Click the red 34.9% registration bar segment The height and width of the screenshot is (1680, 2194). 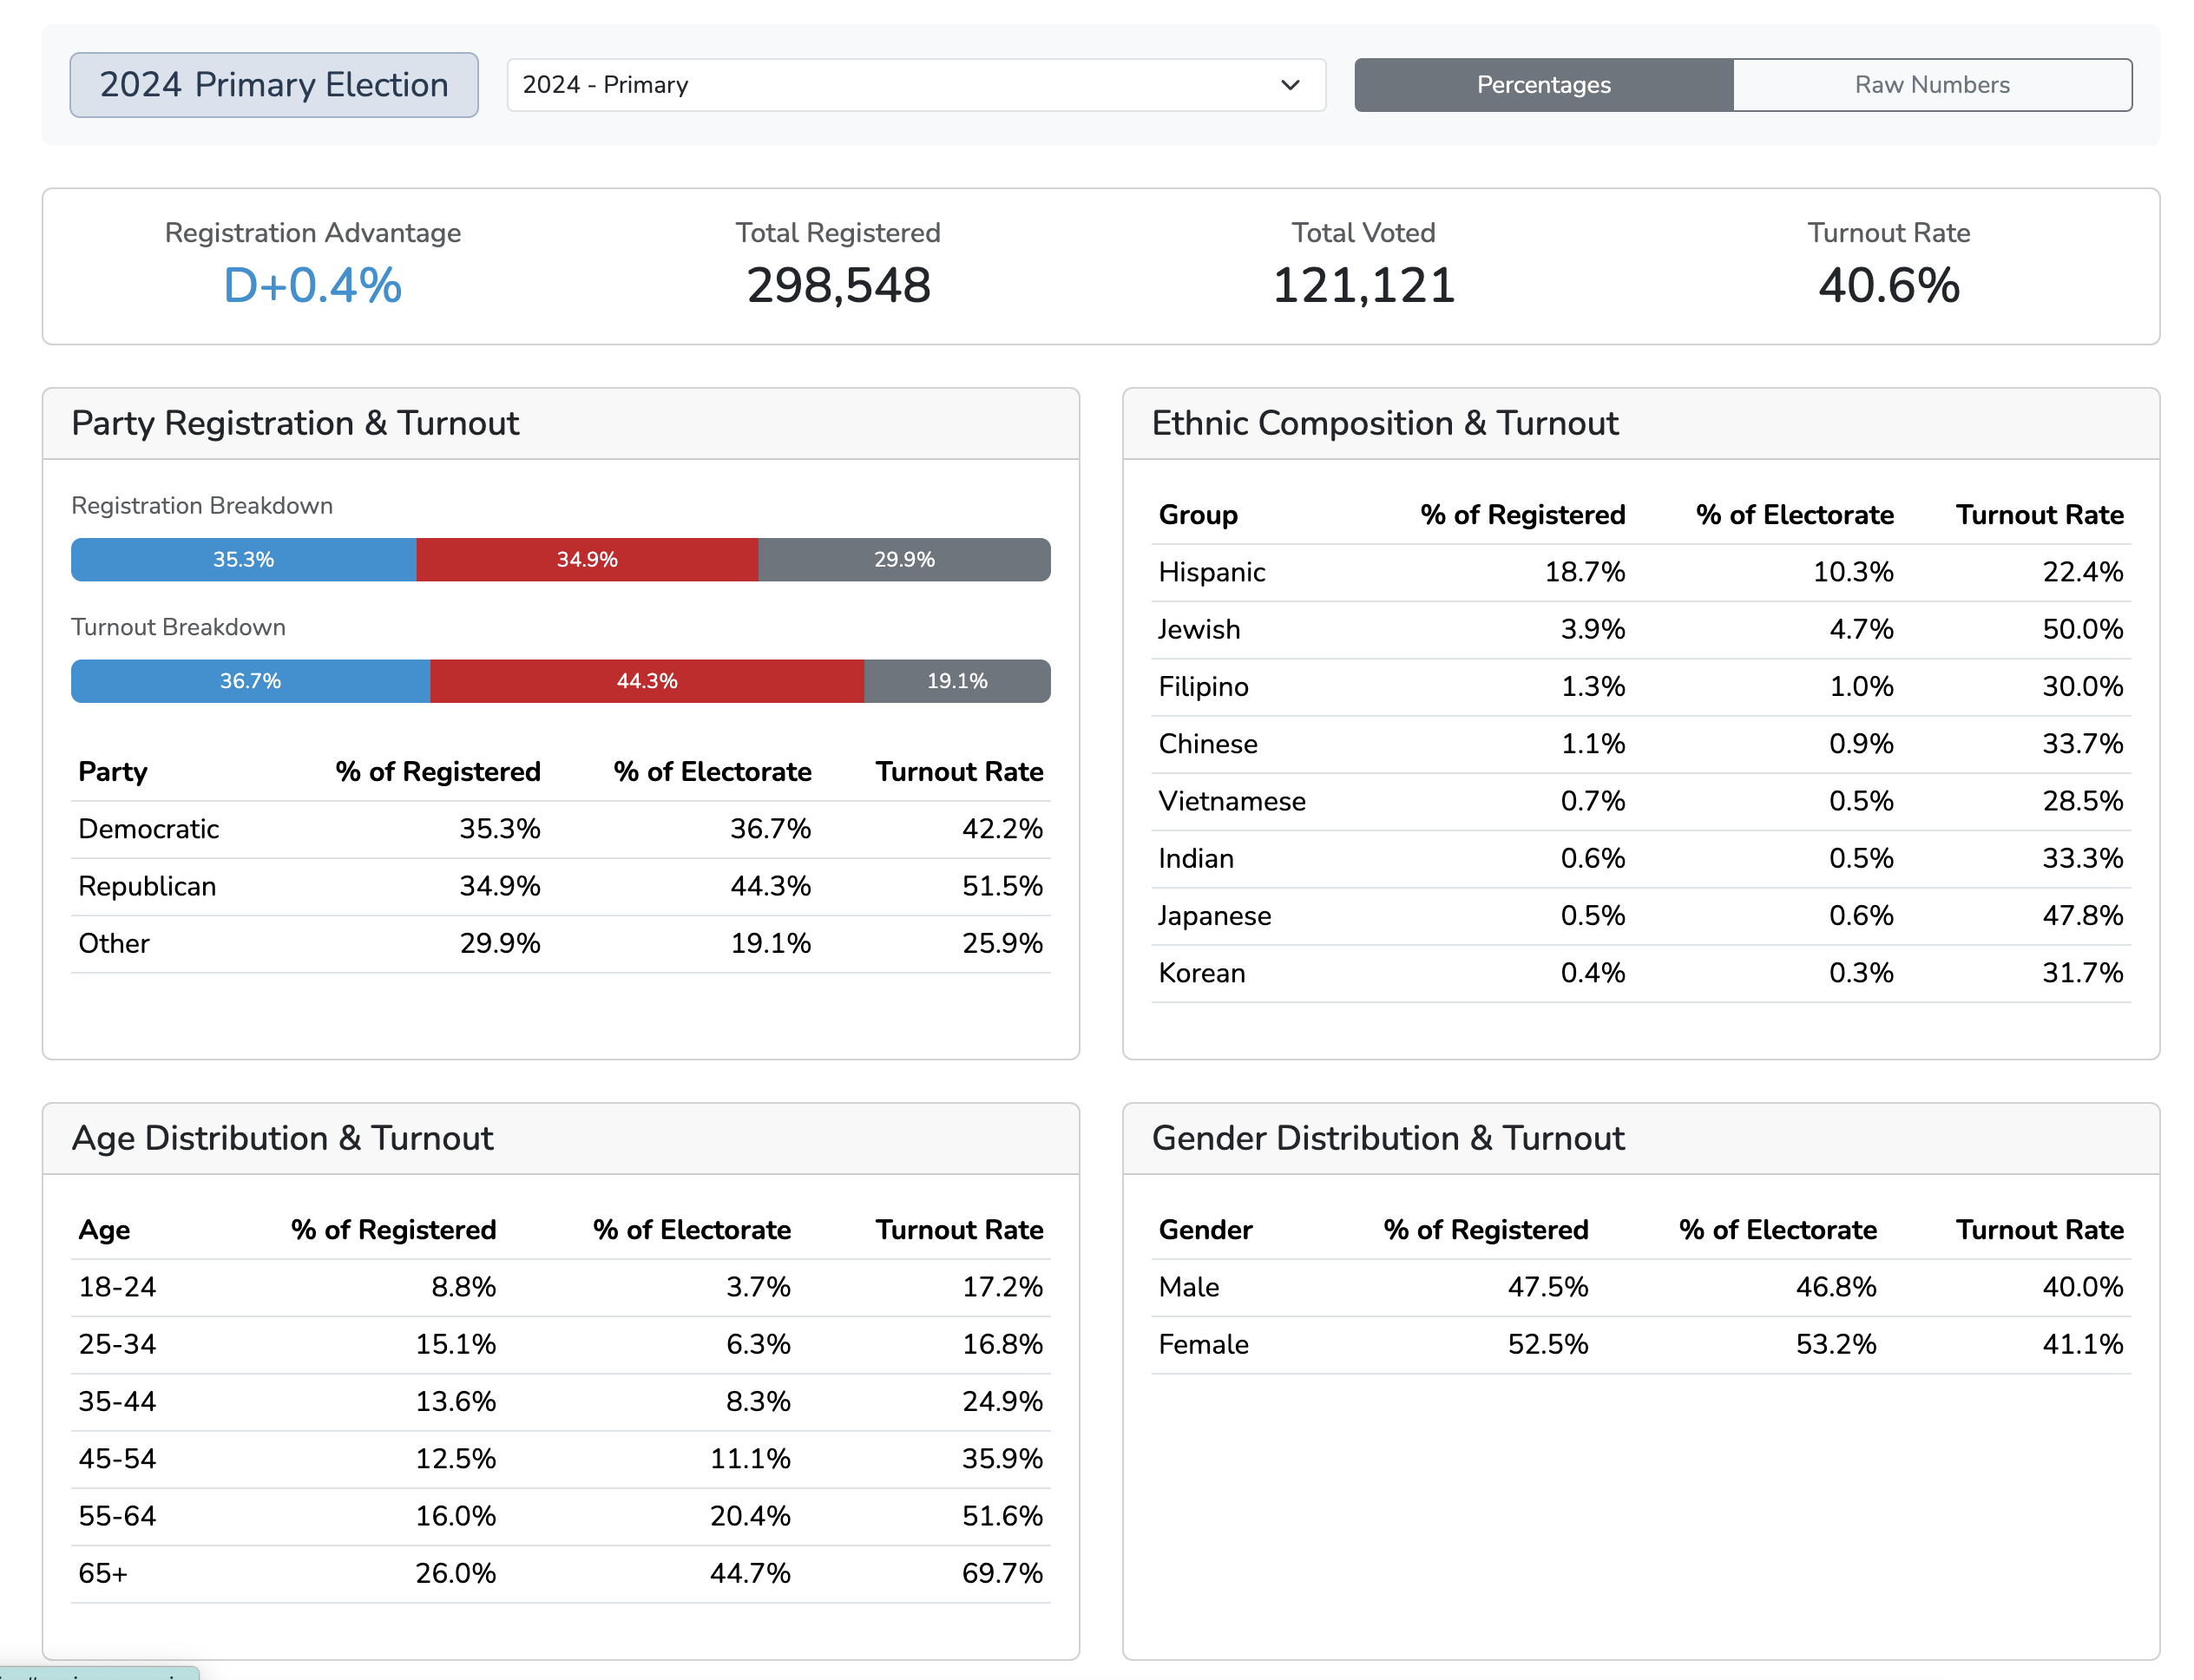pyautogui.click(x=587, y=560)
